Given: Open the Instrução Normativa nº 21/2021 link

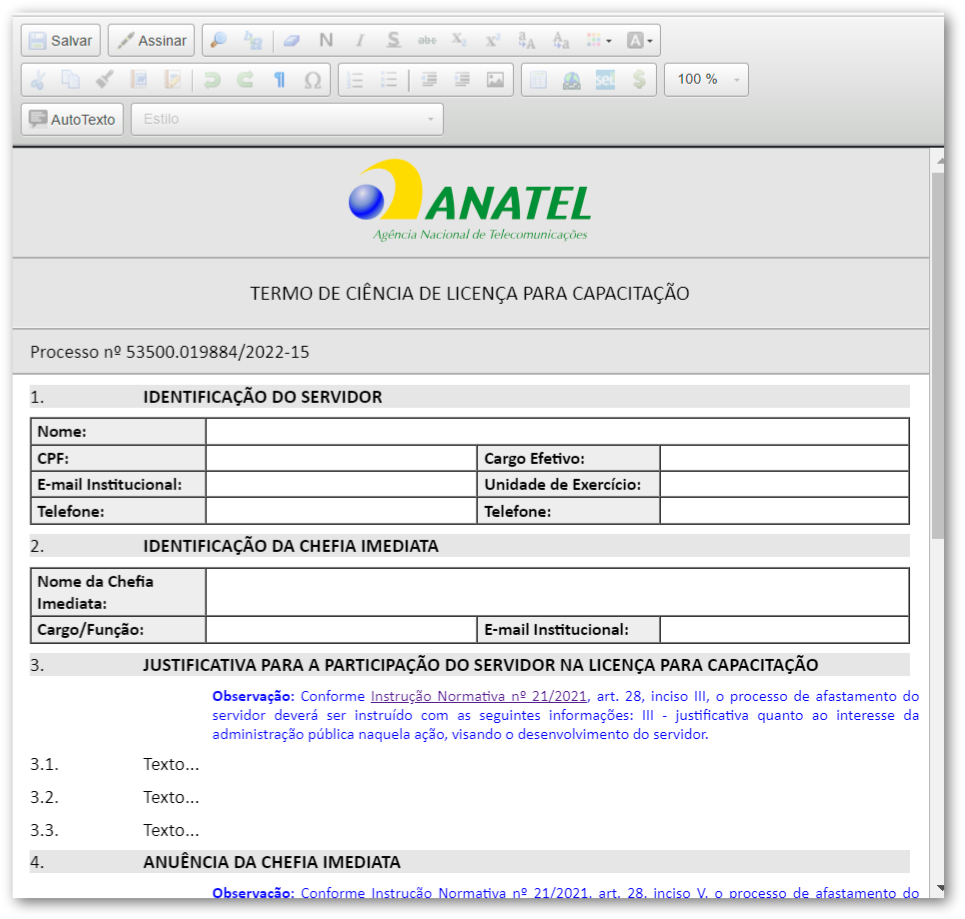Looking at the screenshot, I should [478, 696].
